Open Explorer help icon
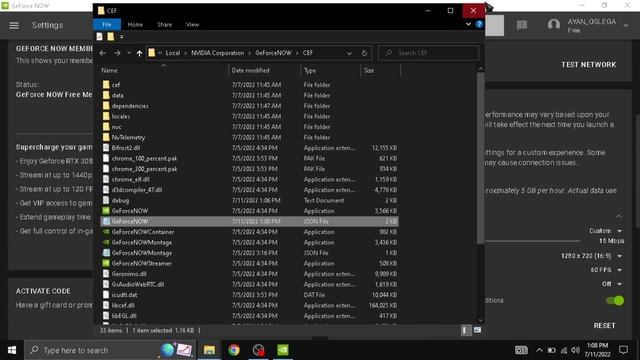The width and height of the screenshot is (640, 360). [x=479, y=24]
